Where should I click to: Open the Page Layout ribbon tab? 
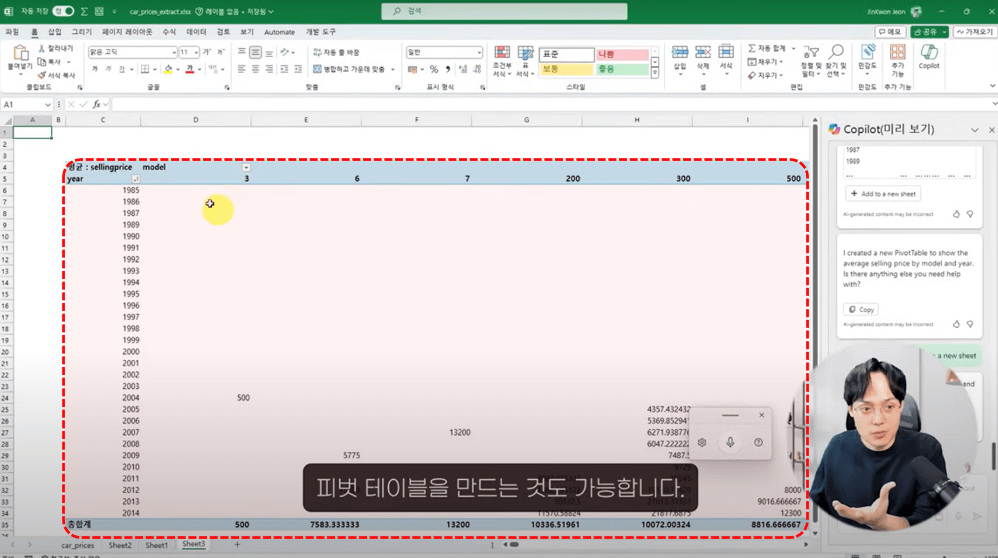(x=127, y=32)
